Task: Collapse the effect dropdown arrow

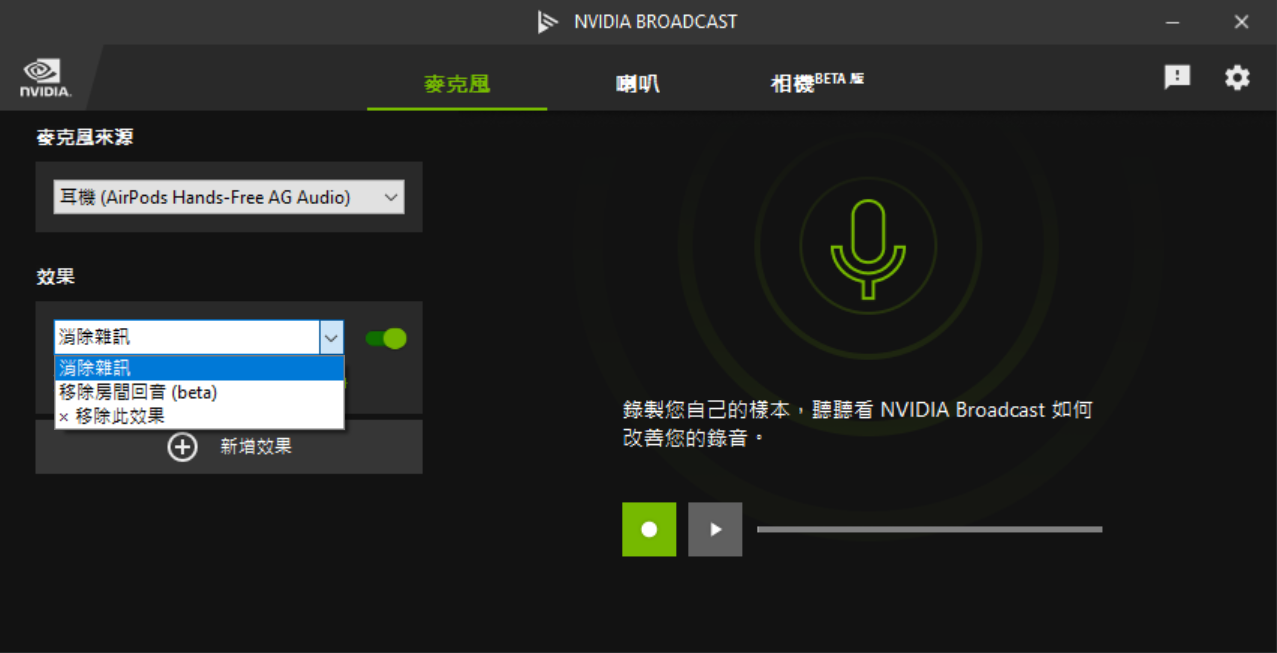Action: pos(332,338)
